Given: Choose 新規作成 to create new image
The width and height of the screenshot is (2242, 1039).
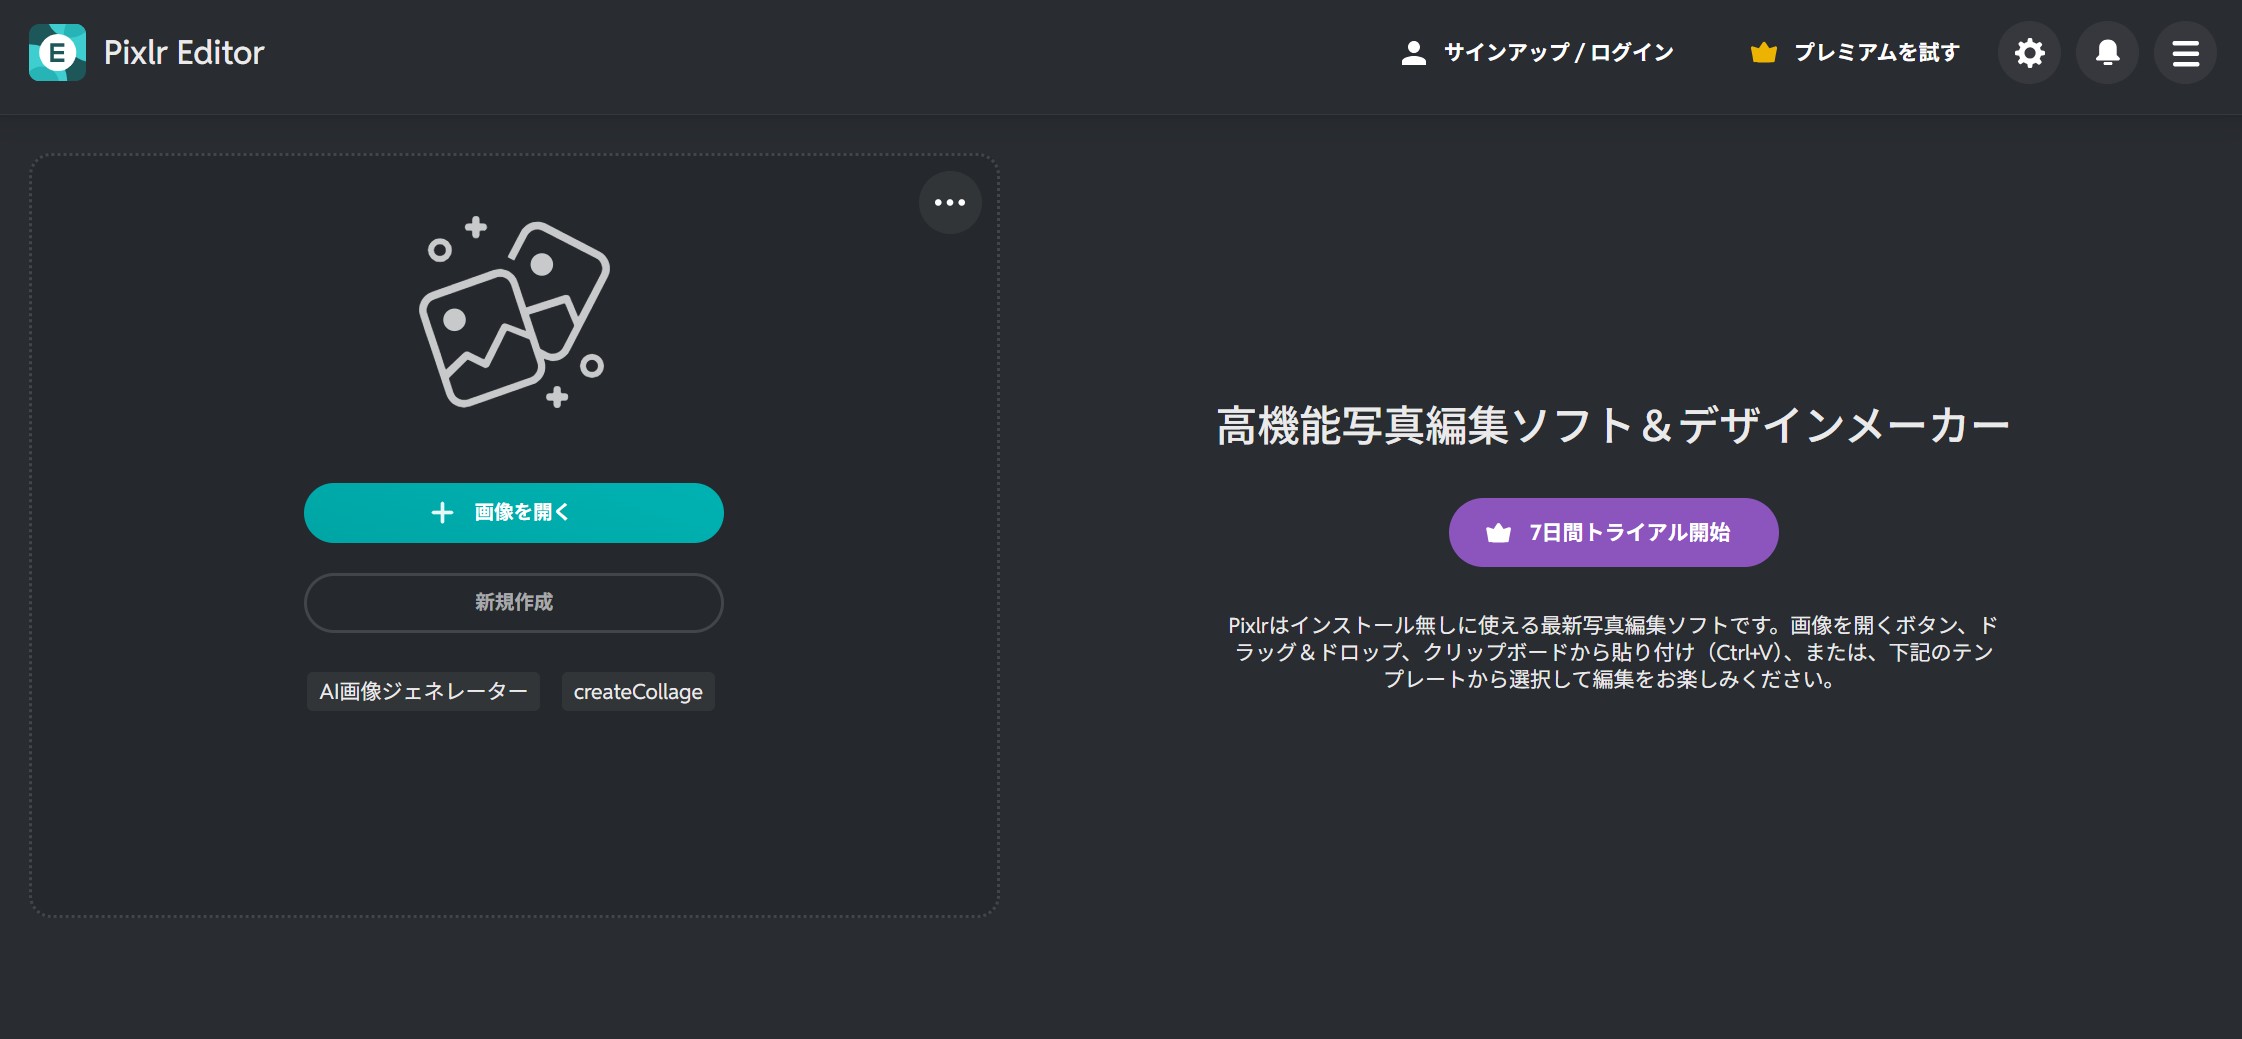Looking at the screenshot, I should [513, 603].
